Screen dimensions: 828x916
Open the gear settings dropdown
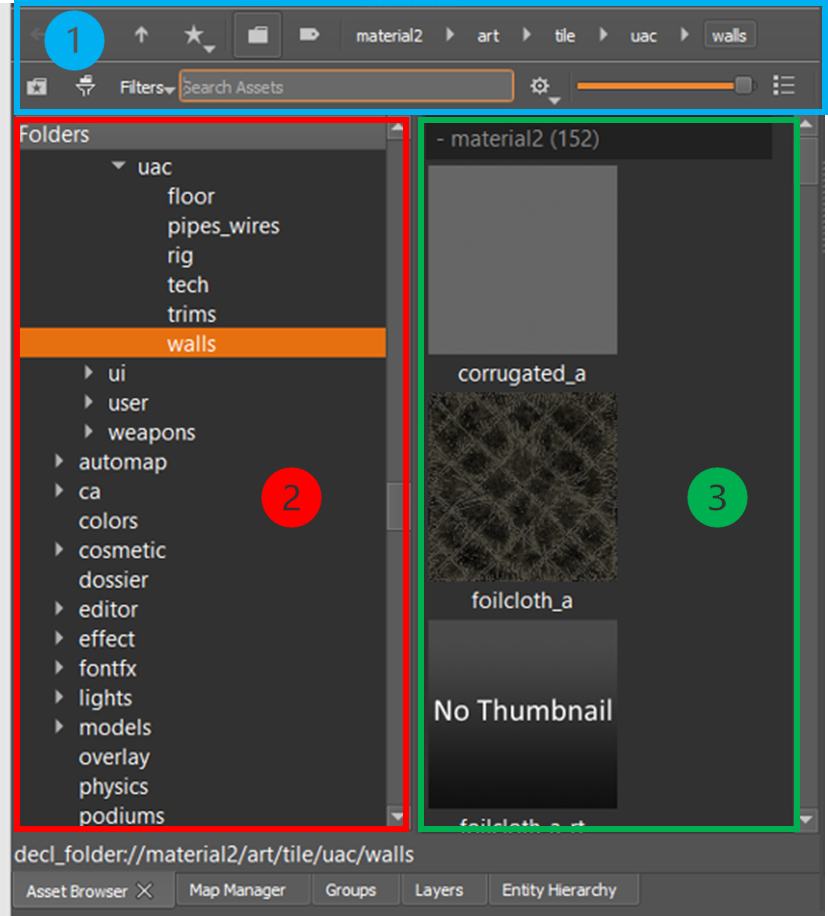tap(544, 89)
